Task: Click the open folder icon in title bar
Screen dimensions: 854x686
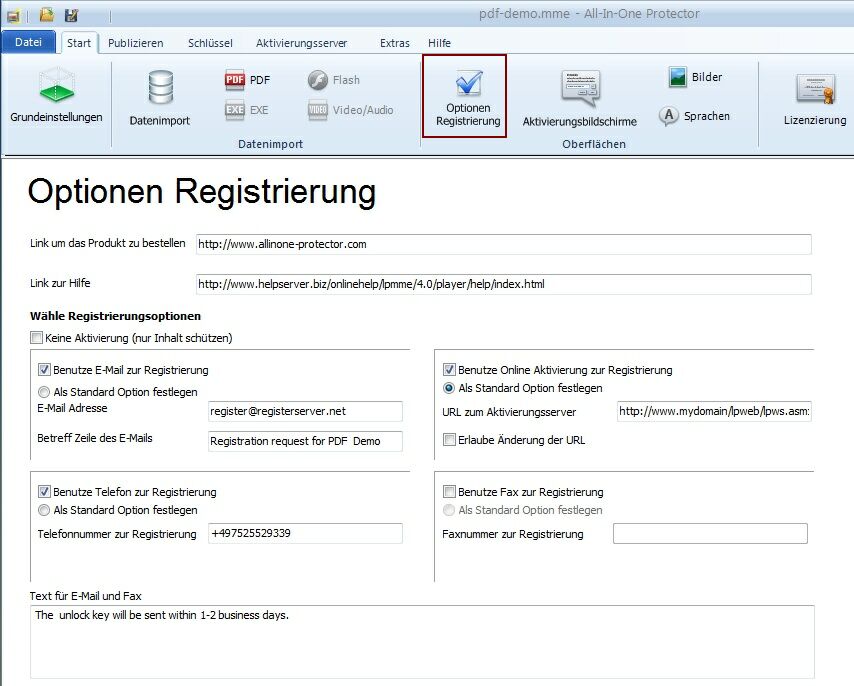Action: coord(47,15)
